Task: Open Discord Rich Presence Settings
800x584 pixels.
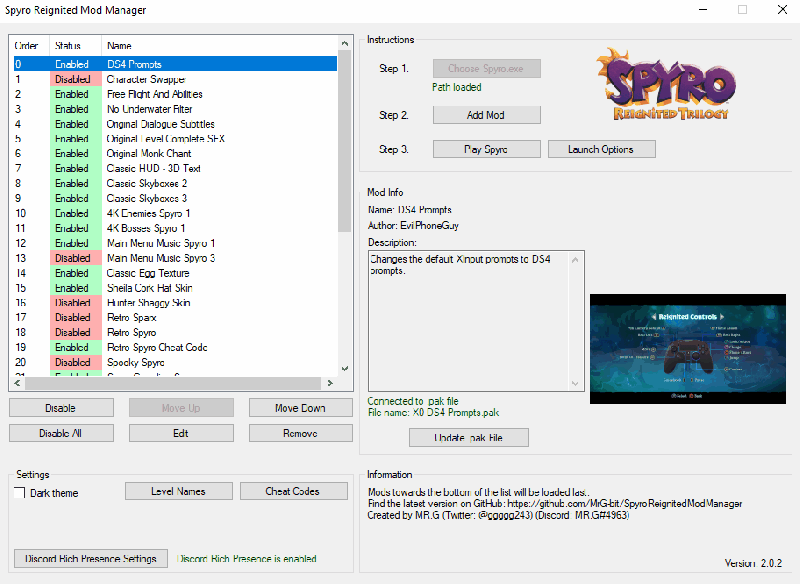Action: [90, 558]
